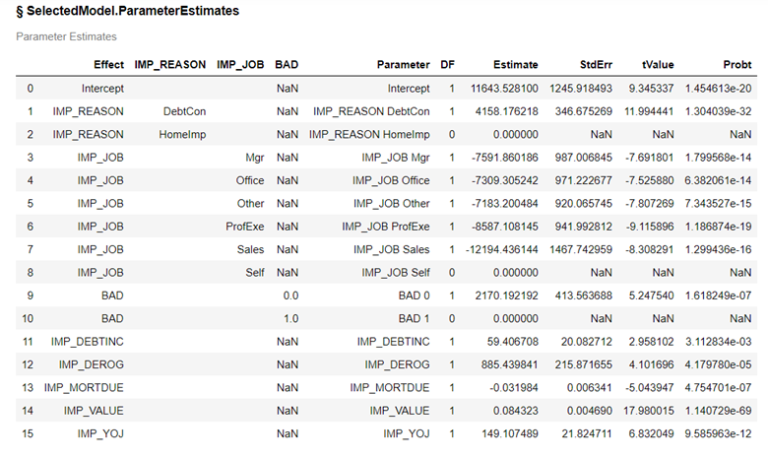Click the SelectedModel.ParameterEstimates section heading
This screenshot has height=459, width=768.
(x=127, y=12)
